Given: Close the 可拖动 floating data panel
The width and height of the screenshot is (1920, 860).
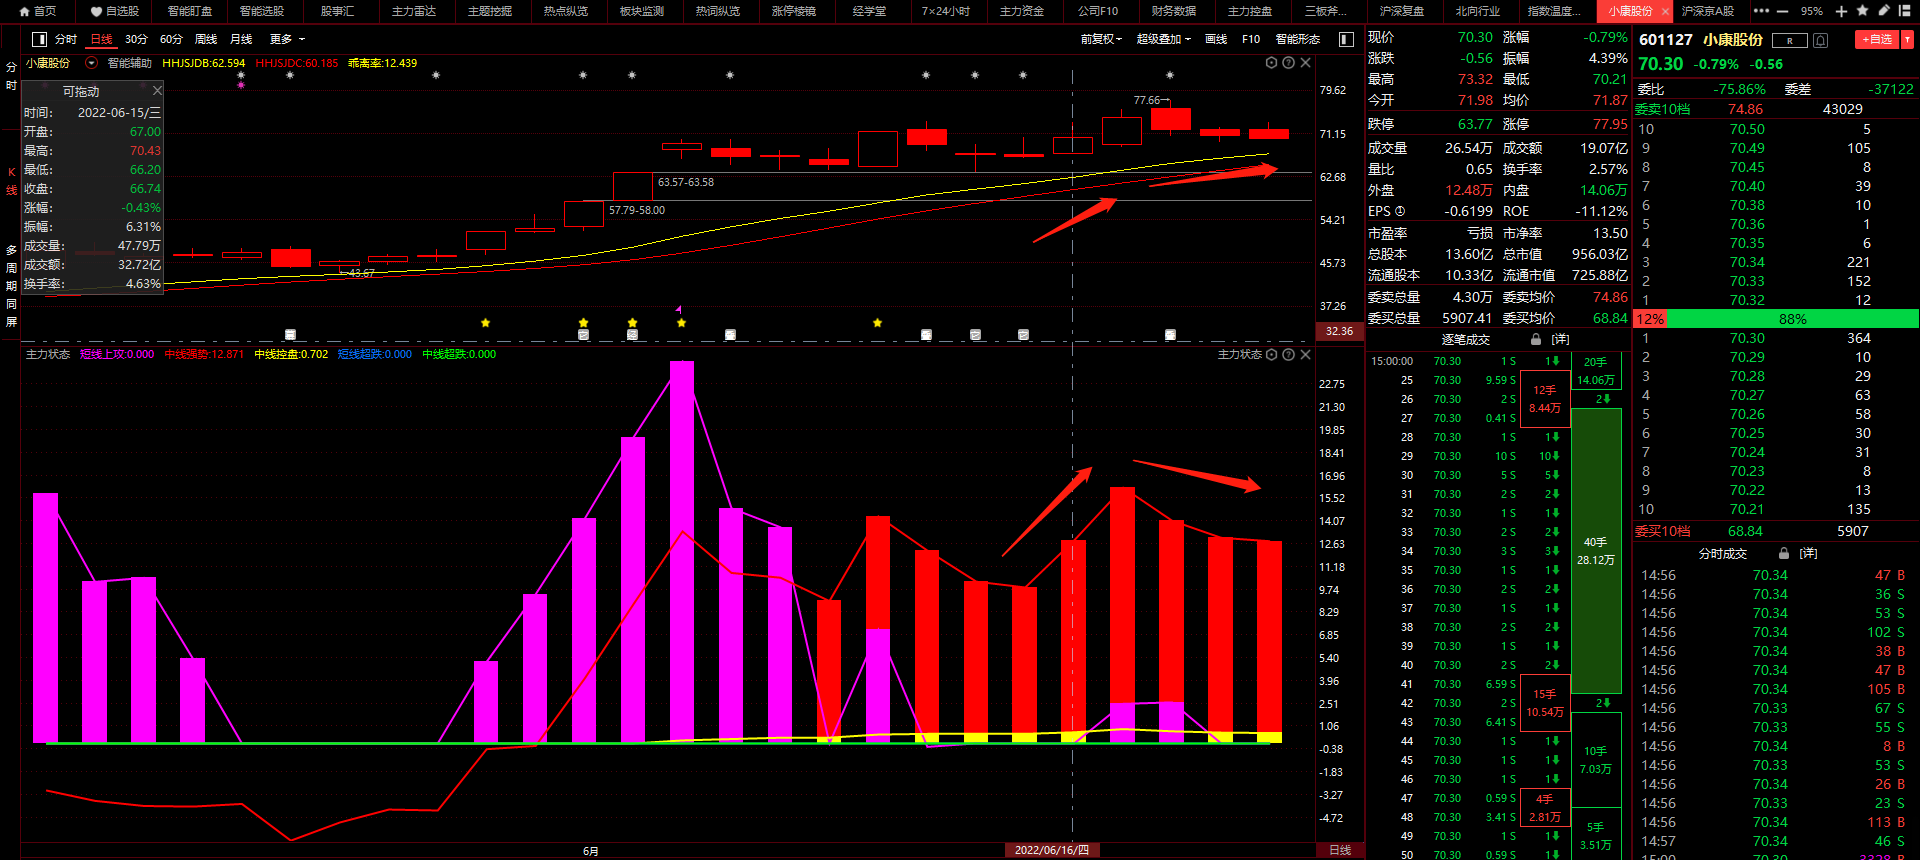Looking at the screenshot, I should click(x=157, y=90).
